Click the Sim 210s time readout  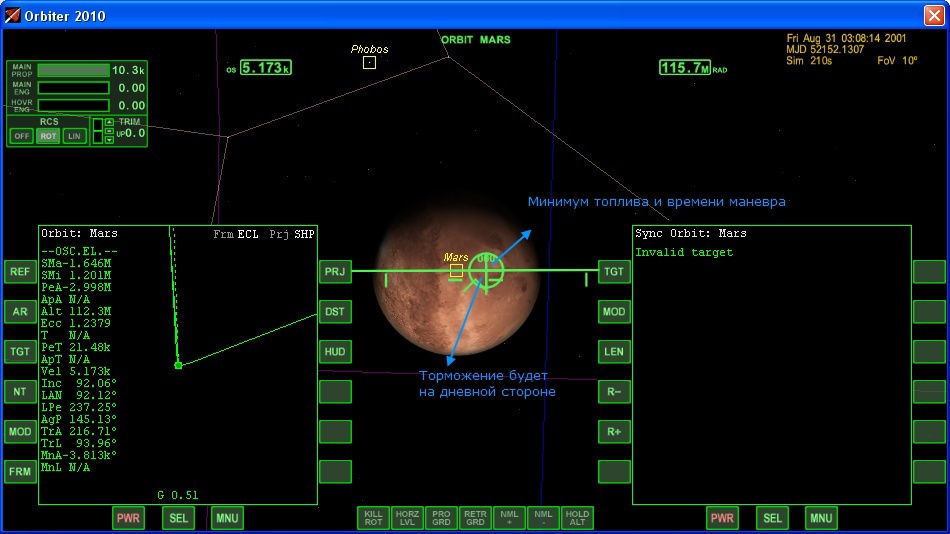(809, 61)
